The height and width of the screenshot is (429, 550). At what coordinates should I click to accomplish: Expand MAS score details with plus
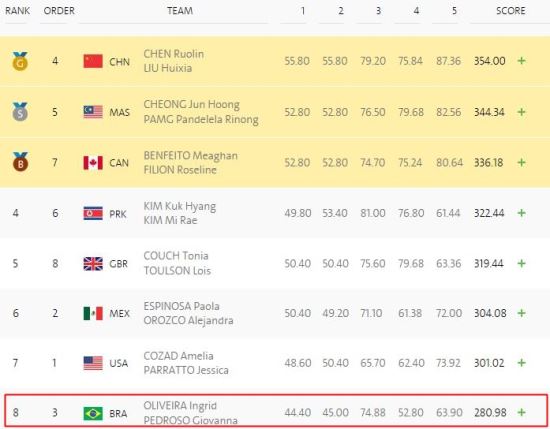tap(522, 112)
